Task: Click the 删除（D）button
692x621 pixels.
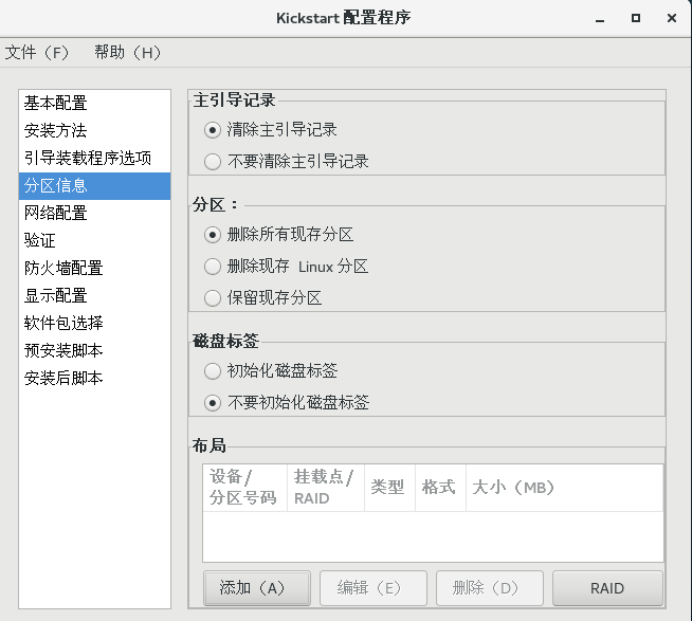Action: (x=490, y=588)
